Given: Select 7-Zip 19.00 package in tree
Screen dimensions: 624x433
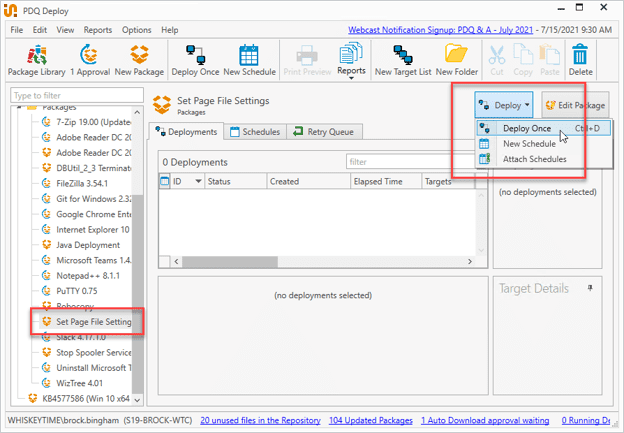Looking at the screenshot, I should point(86,122).
